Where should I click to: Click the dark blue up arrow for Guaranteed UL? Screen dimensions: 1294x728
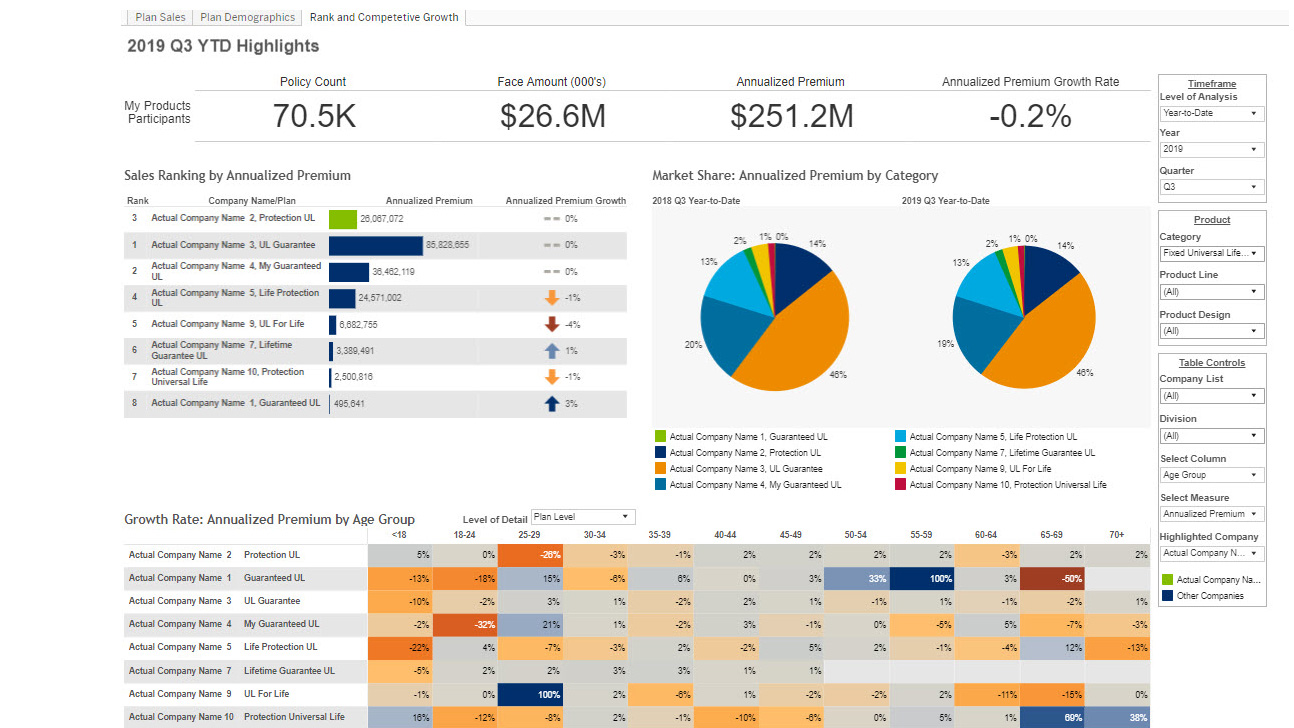click(x=551, y=404)
